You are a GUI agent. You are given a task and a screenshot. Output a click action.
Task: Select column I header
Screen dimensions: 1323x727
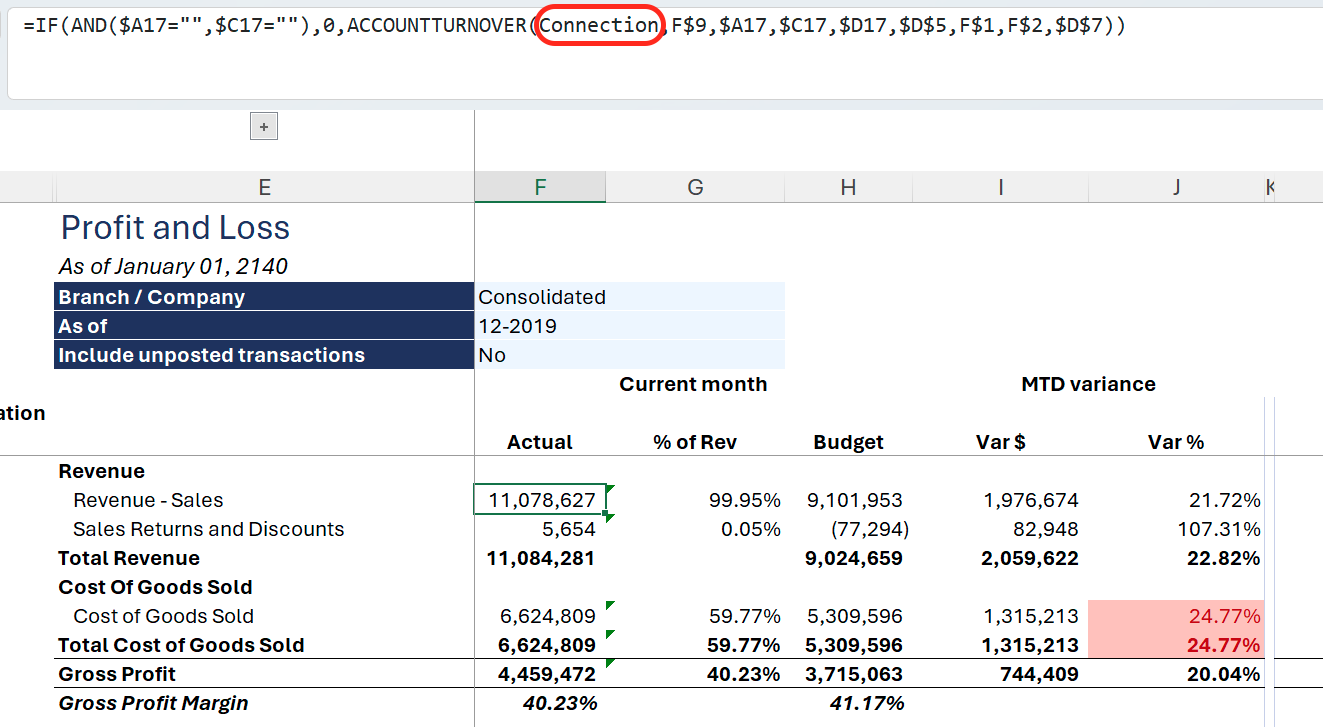(1000, 187)
